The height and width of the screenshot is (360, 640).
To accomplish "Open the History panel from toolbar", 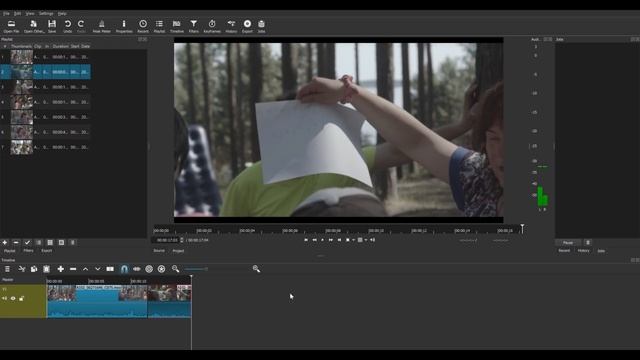I will [x=231, y=27].
